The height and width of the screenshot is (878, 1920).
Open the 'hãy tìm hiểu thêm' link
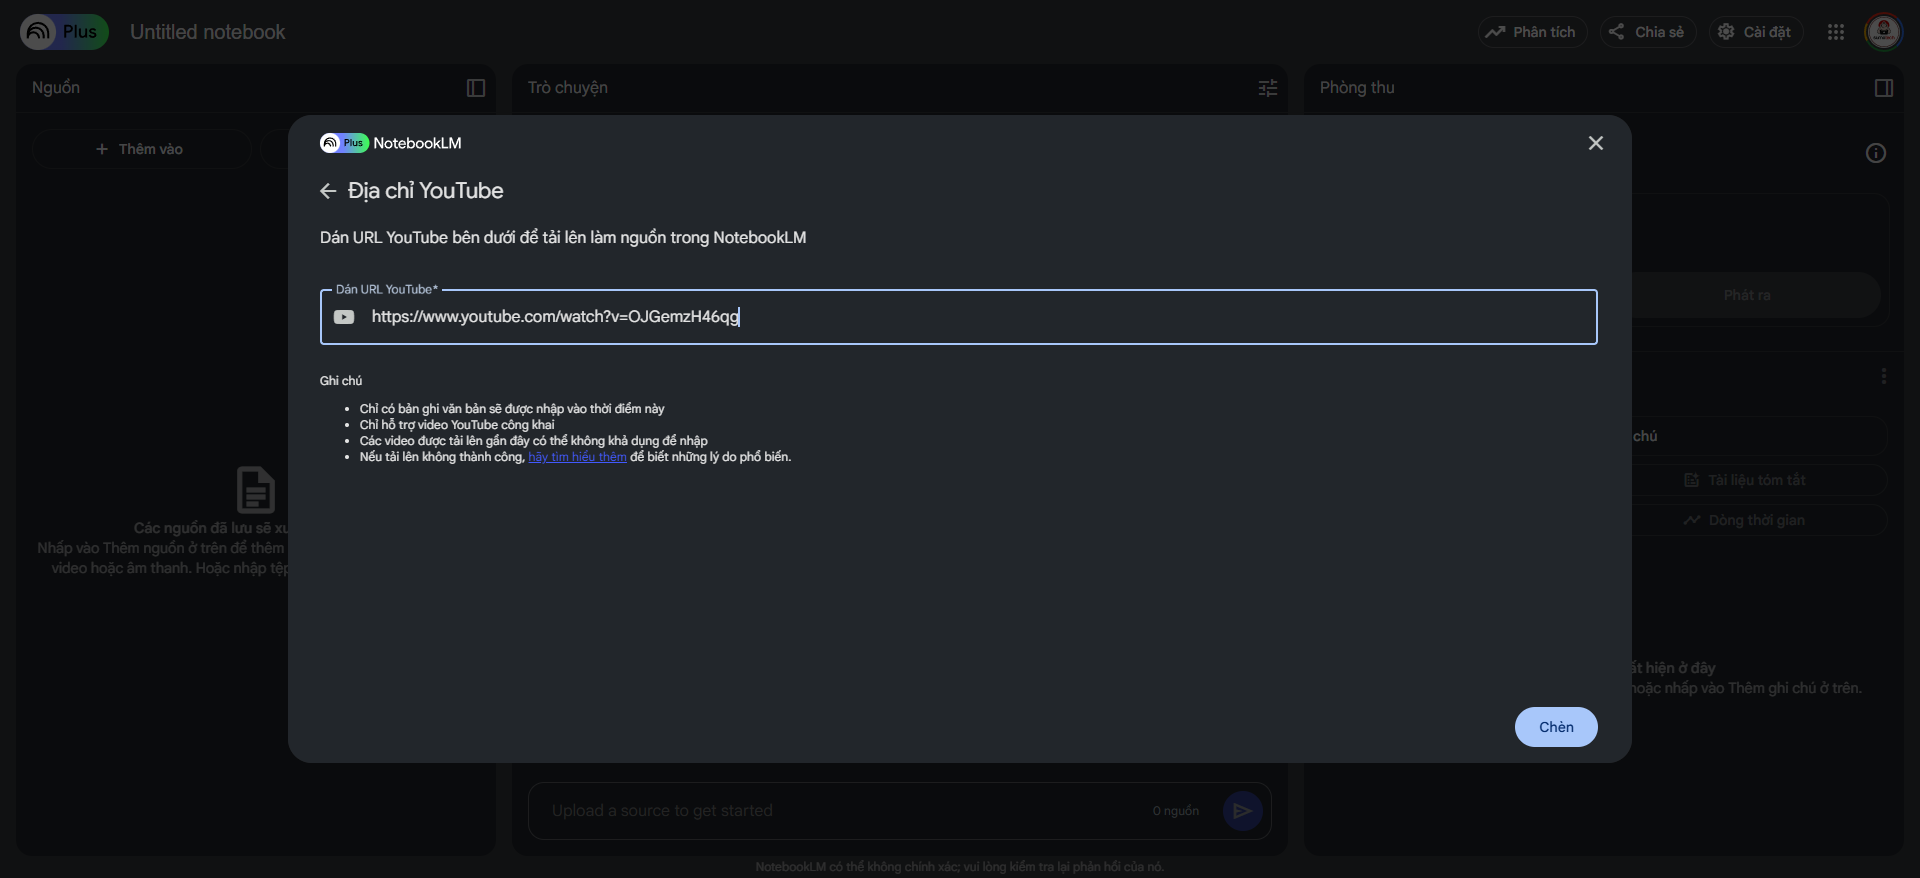pos(577,457)
